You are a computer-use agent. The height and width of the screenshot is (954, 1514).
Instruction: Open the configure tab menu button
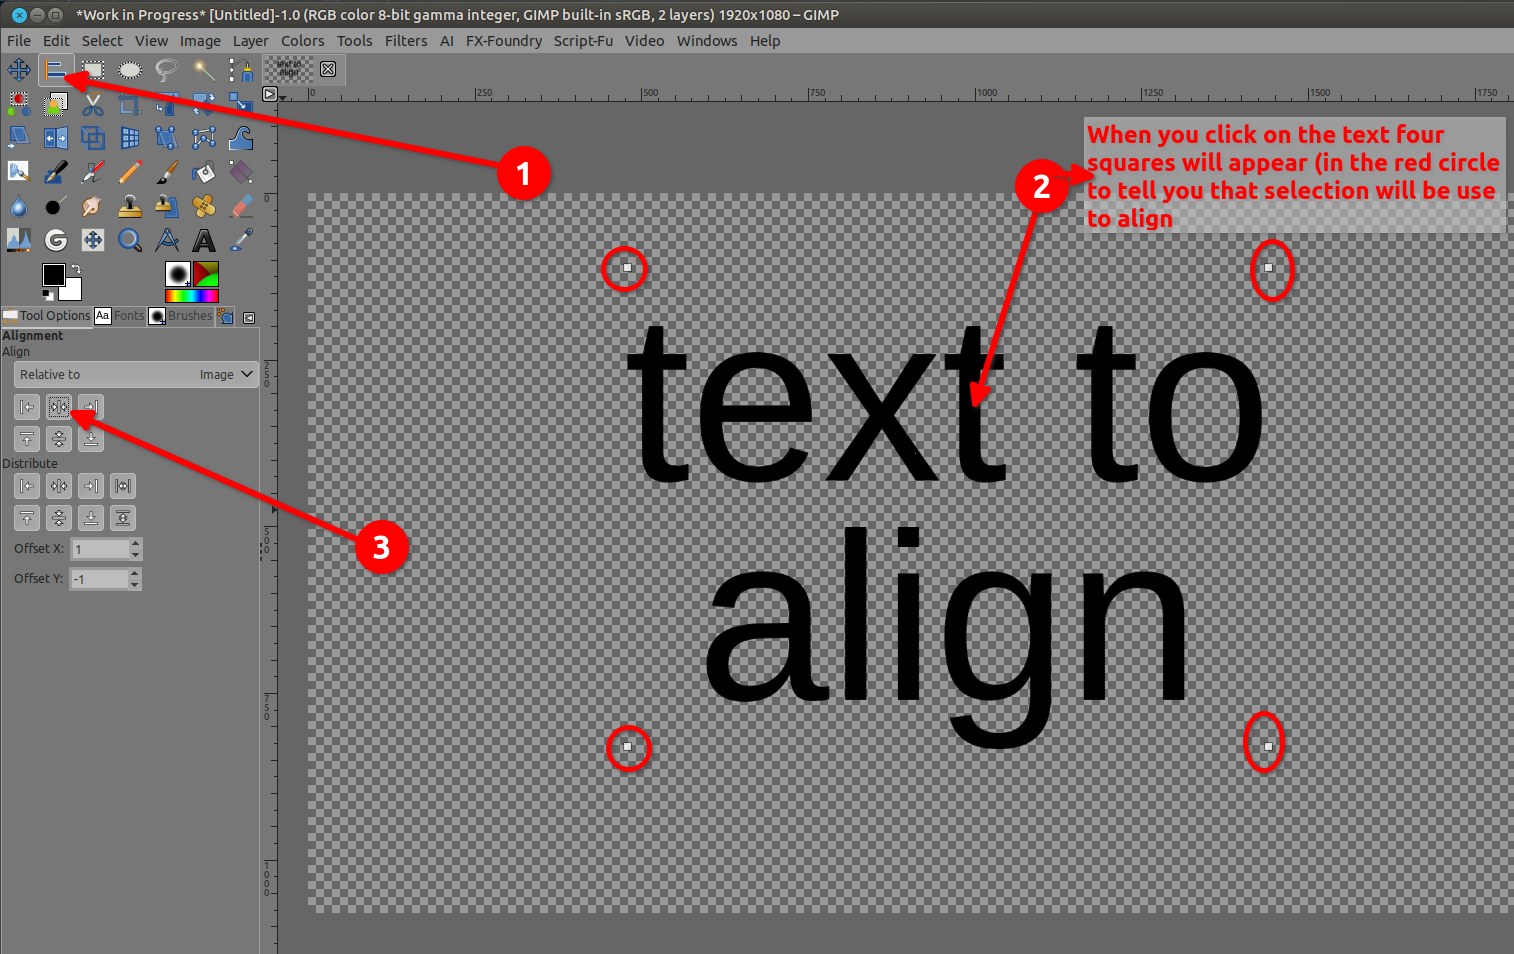(249, 318)
